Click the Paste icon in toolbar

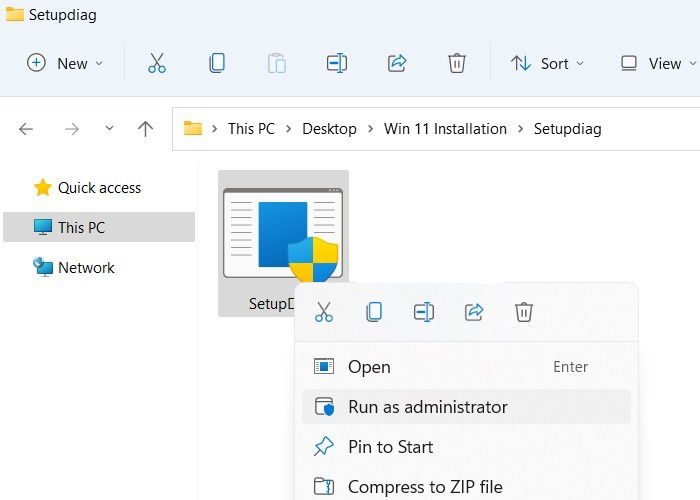click(277, 63)
